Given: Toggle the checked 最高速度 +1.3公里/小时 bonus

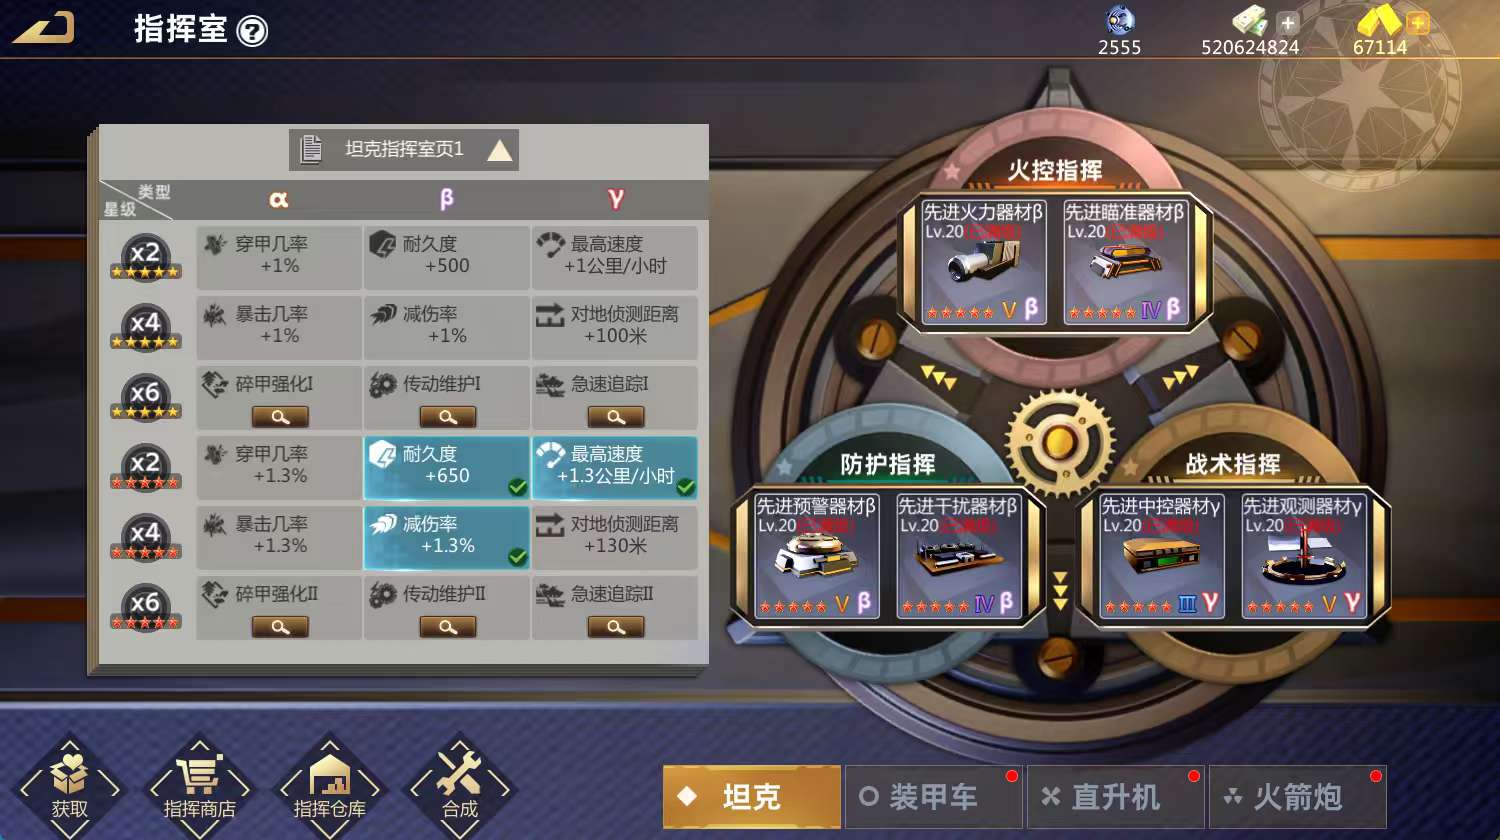Looking at the screenshot, I should pyautogui.click(x=615, y=467).
